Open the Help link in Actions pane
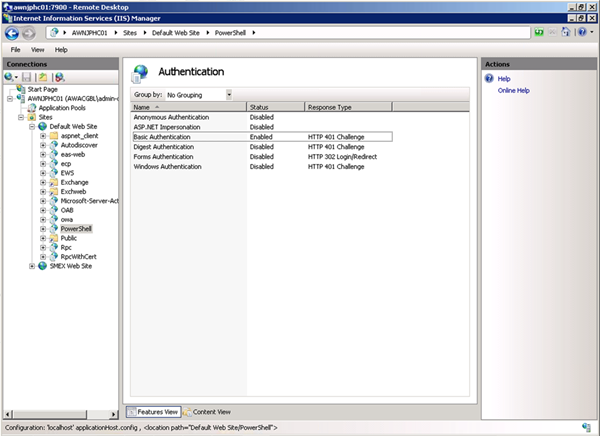This screenshot has height=436, width=600. tap(504, 79)
